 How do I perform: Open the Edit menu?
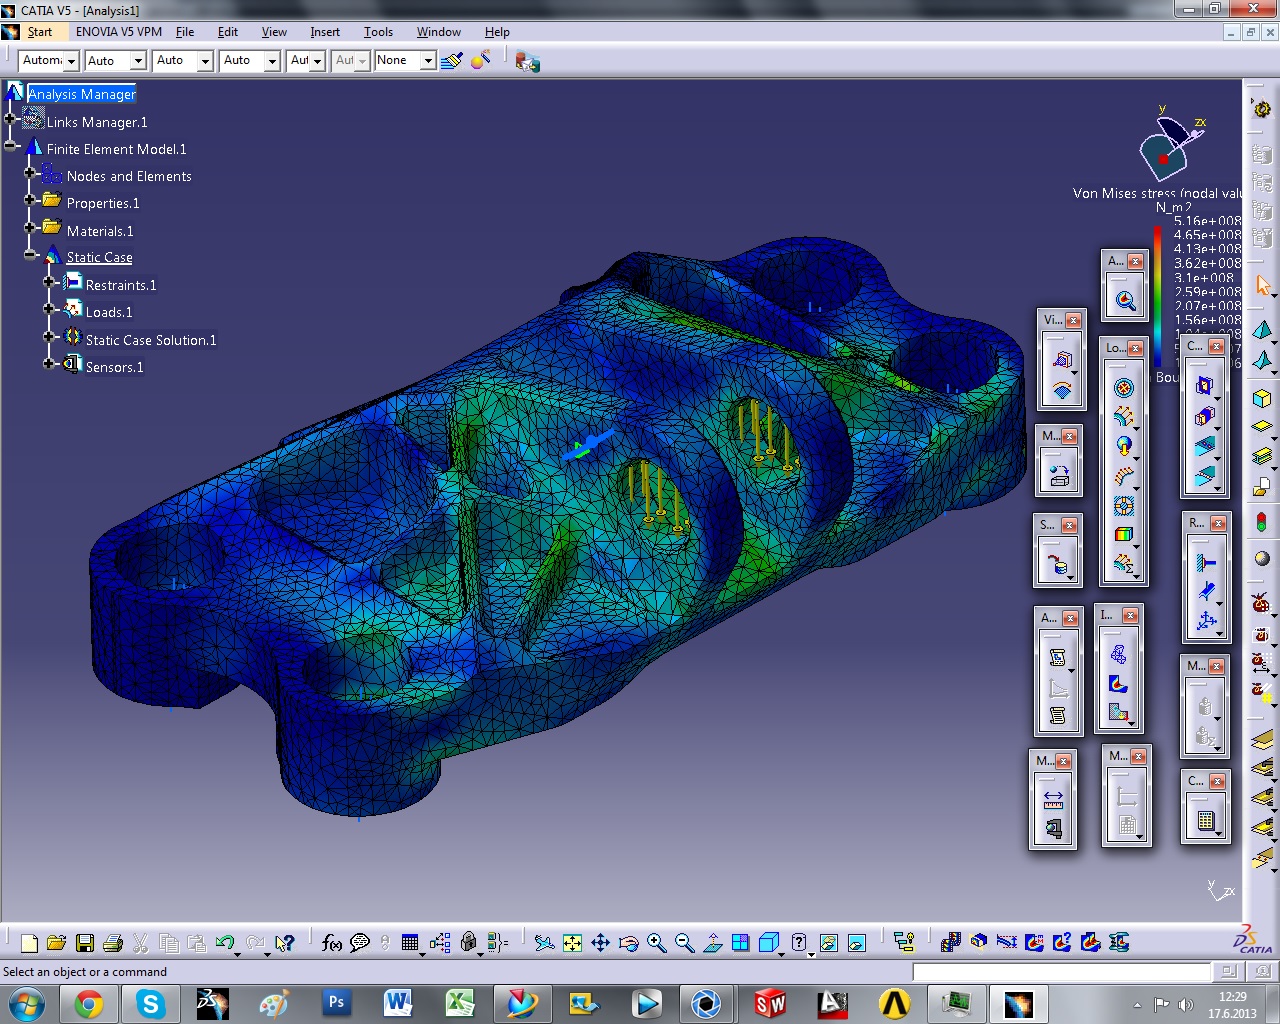point(228,32)
